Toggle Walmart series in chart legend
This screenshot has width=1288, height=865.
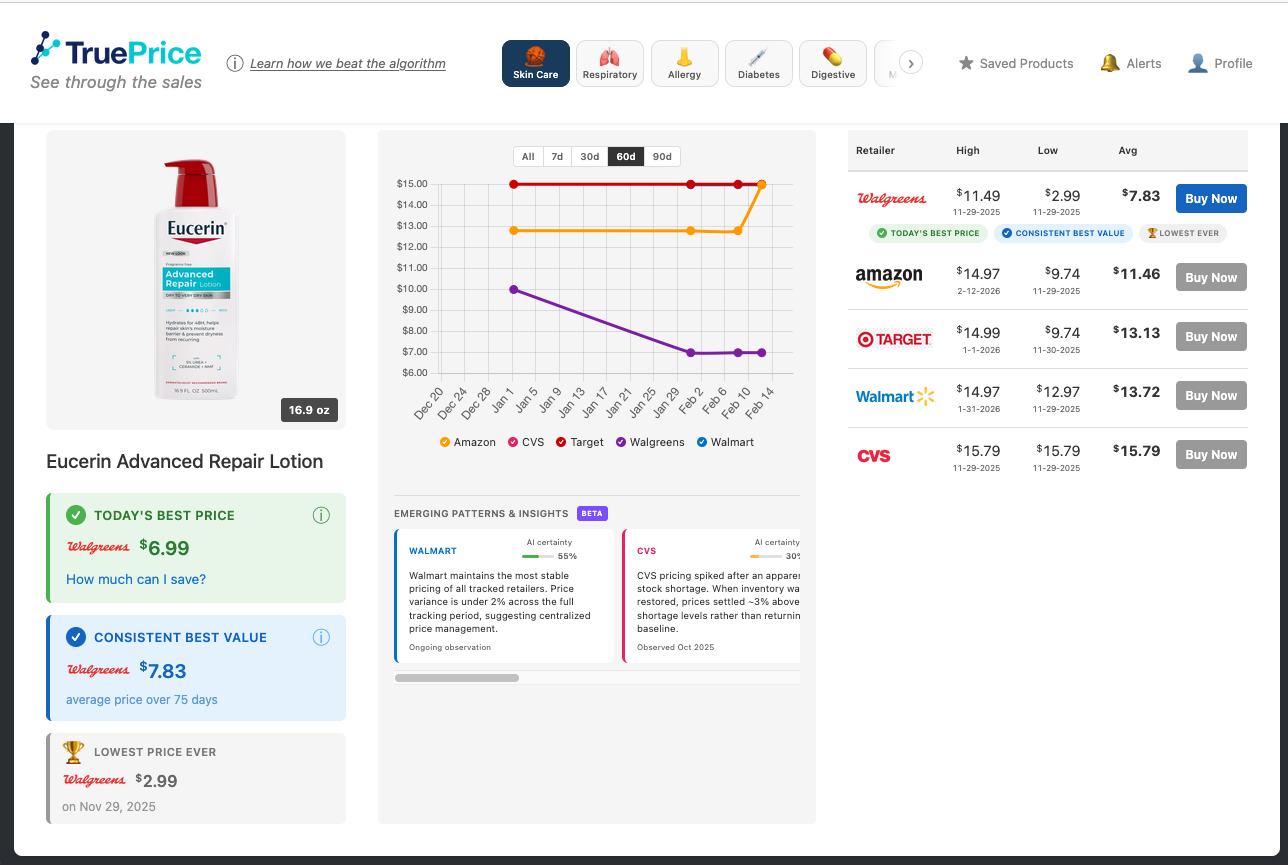pos(725,442)
